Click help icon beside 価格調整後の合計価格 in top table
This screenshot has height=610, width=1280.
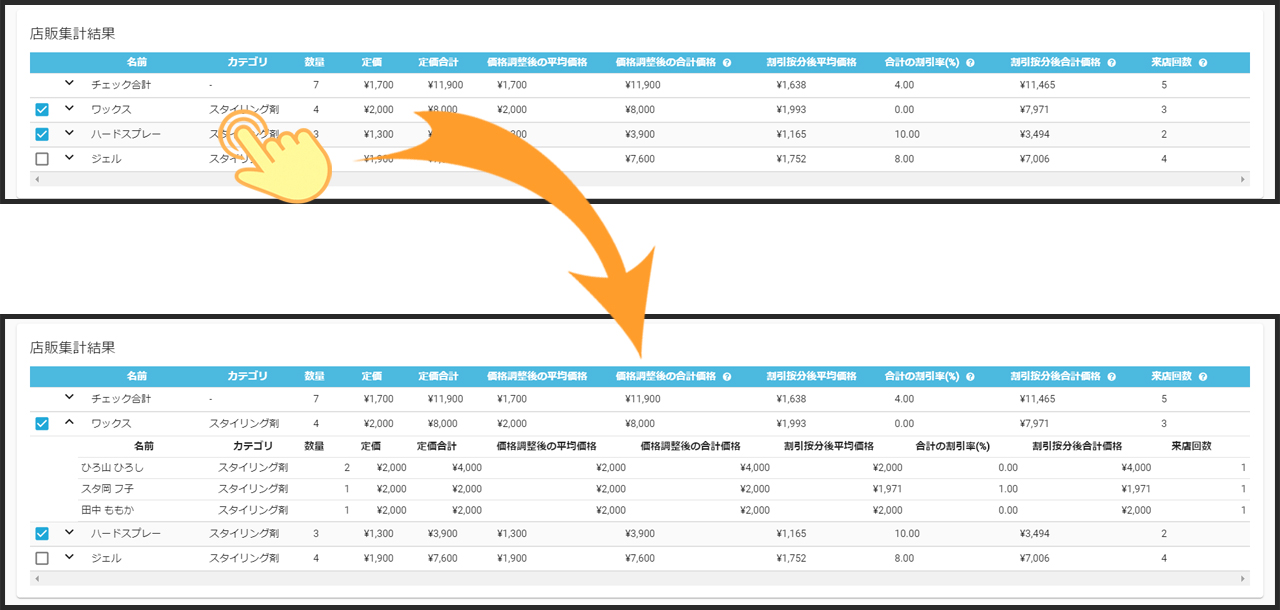click(x=726, y=62)
